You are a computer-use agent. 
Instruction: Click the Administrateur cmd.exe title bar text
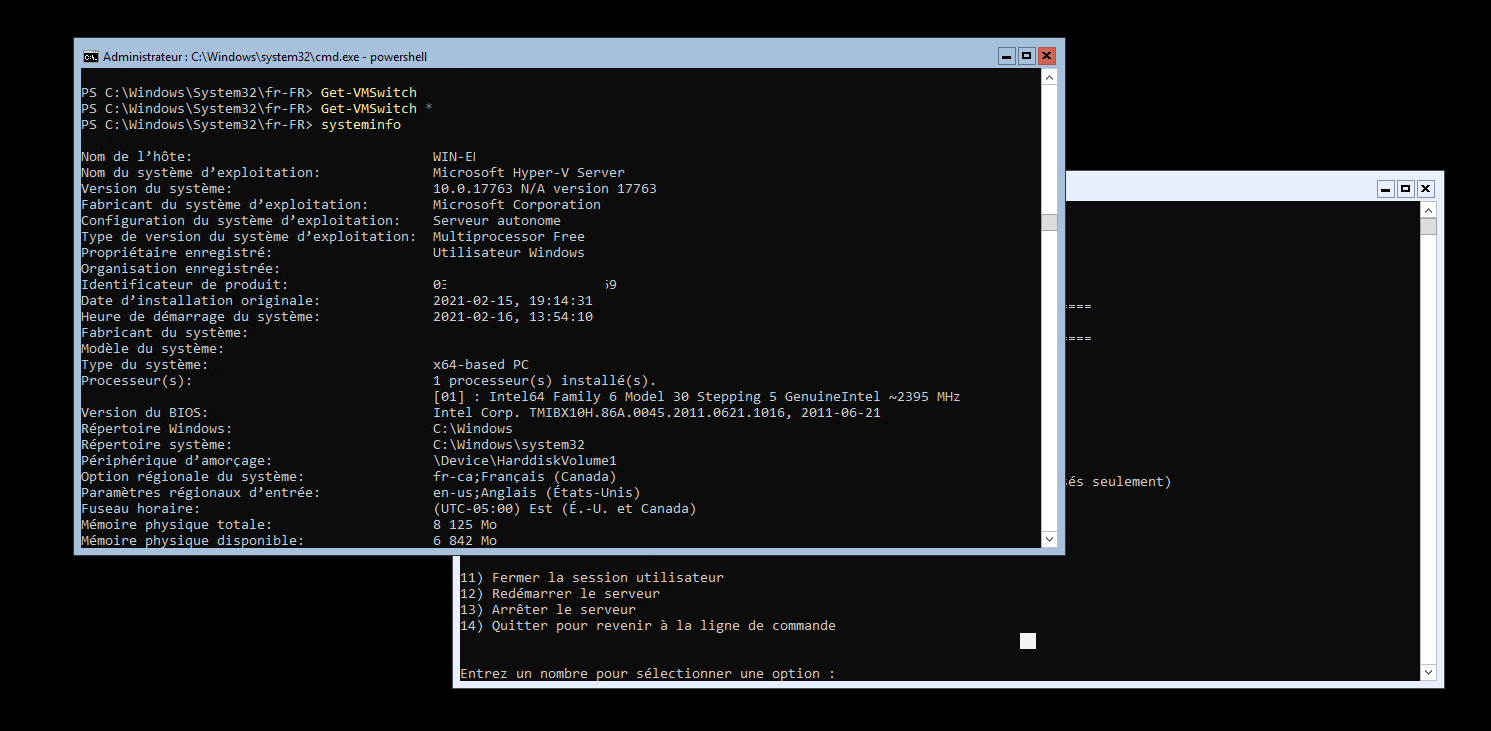265,57
